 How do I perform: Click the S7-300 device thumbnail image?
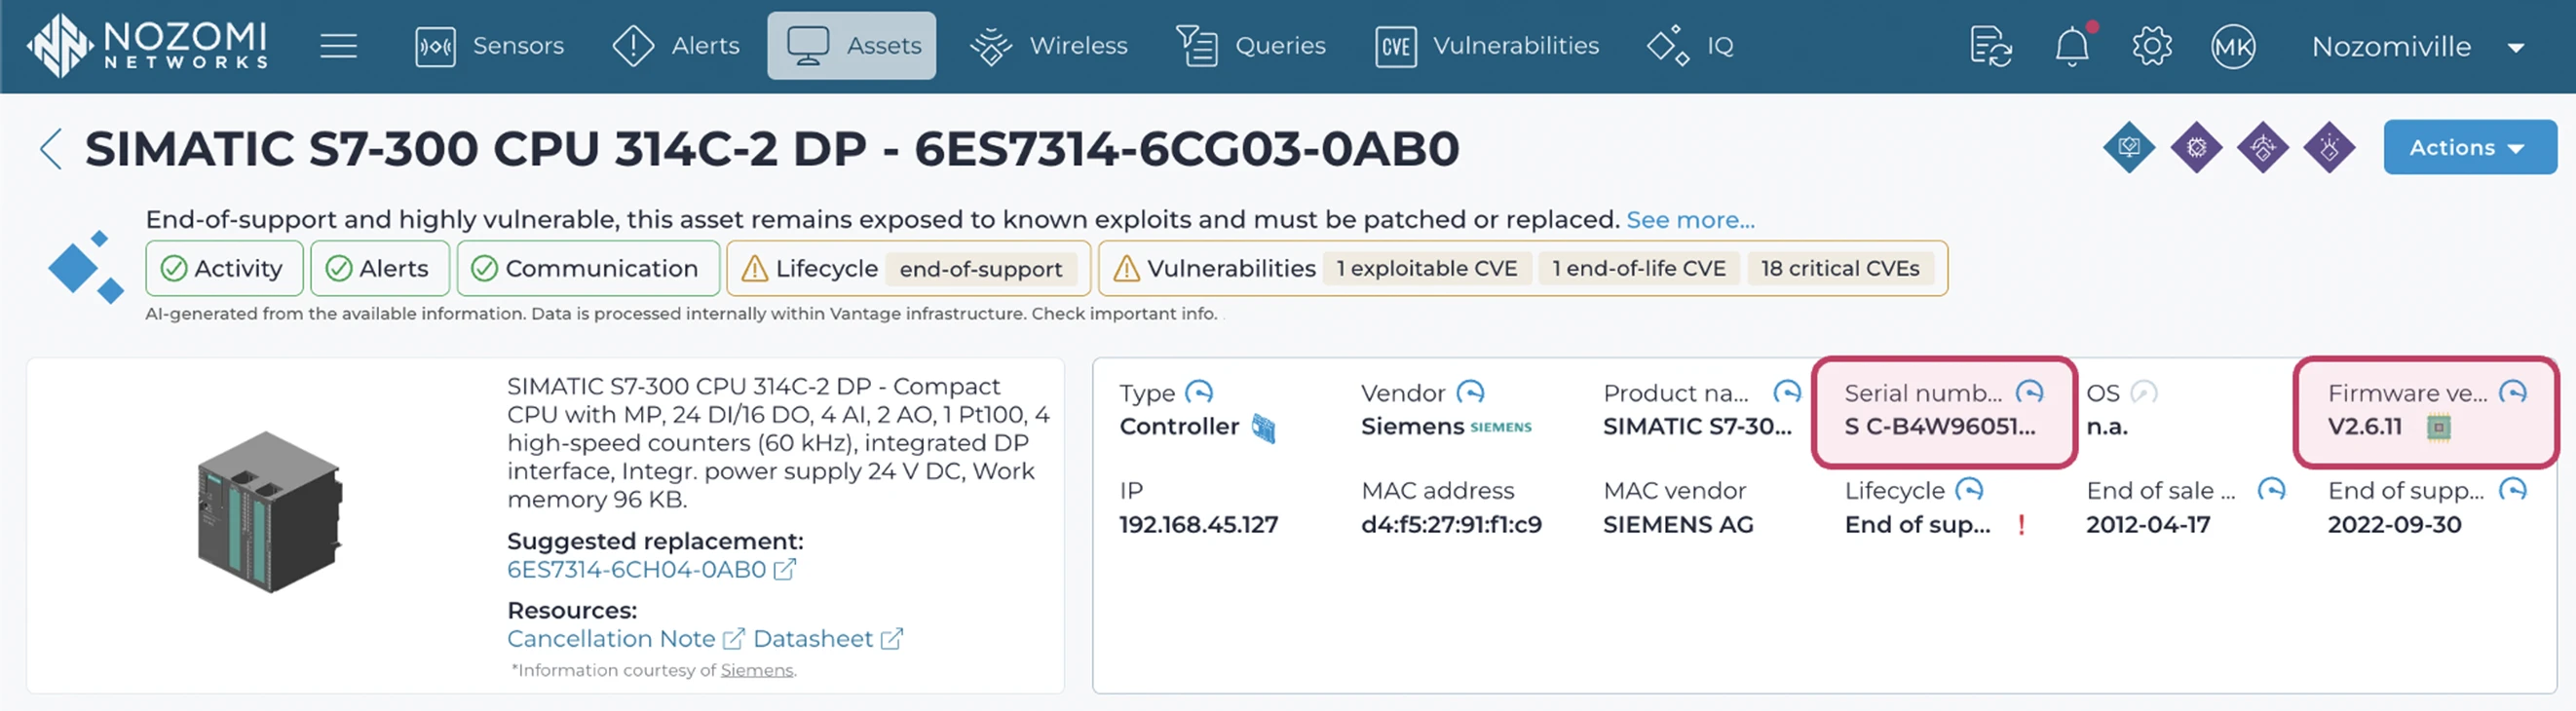tap(270, 512)
